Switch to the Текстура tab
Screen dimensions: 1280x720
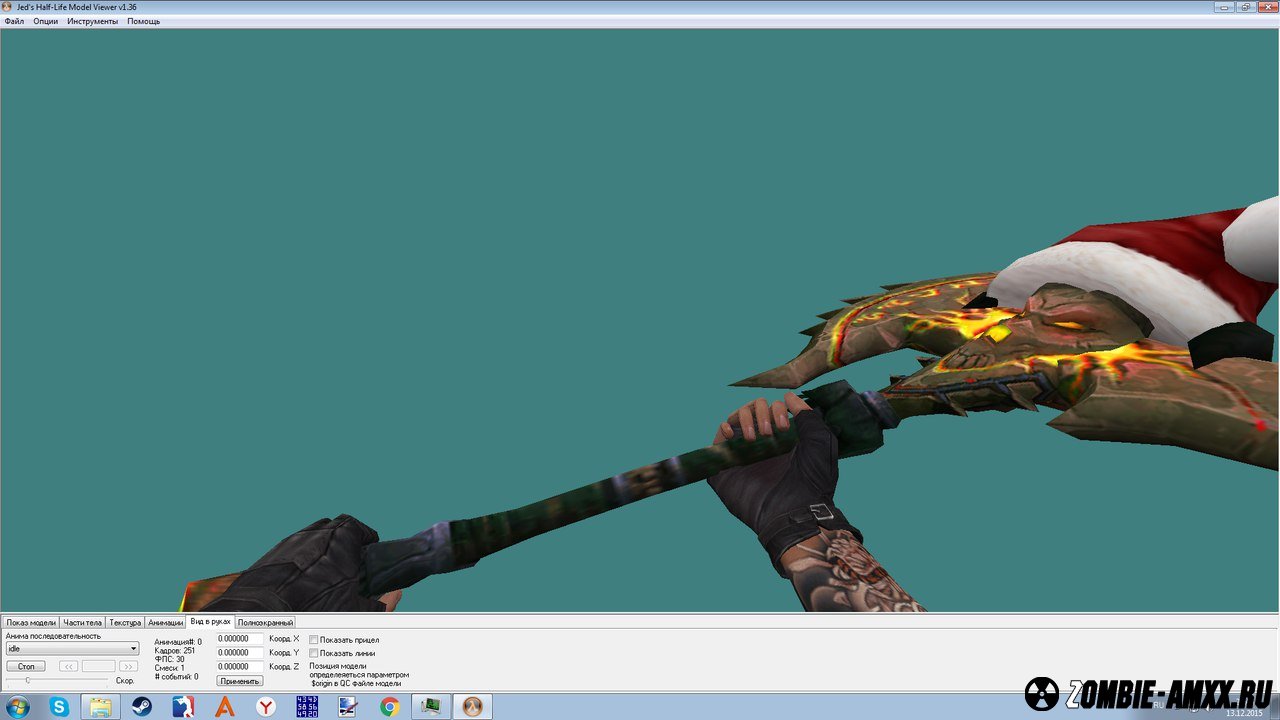coord(125,622)
